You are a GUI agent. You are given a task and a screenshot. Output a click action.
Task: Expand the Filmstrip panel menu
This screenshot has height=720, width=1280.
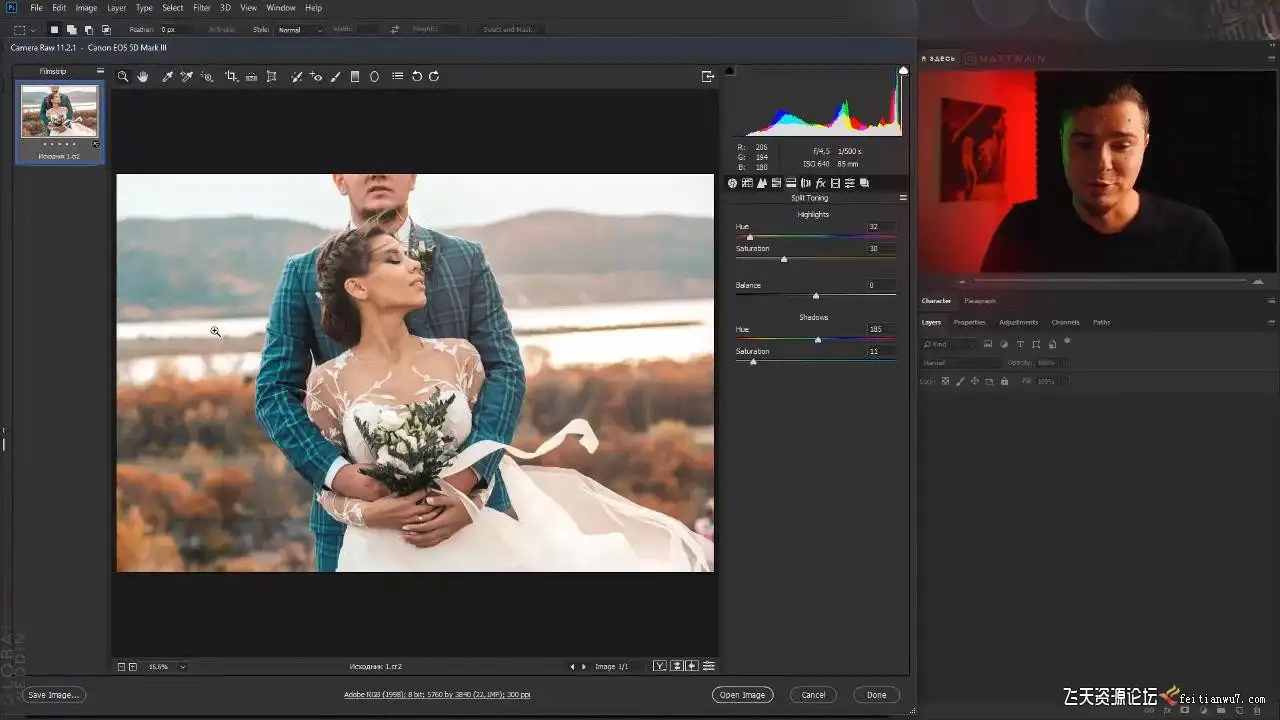click(100, 71)
